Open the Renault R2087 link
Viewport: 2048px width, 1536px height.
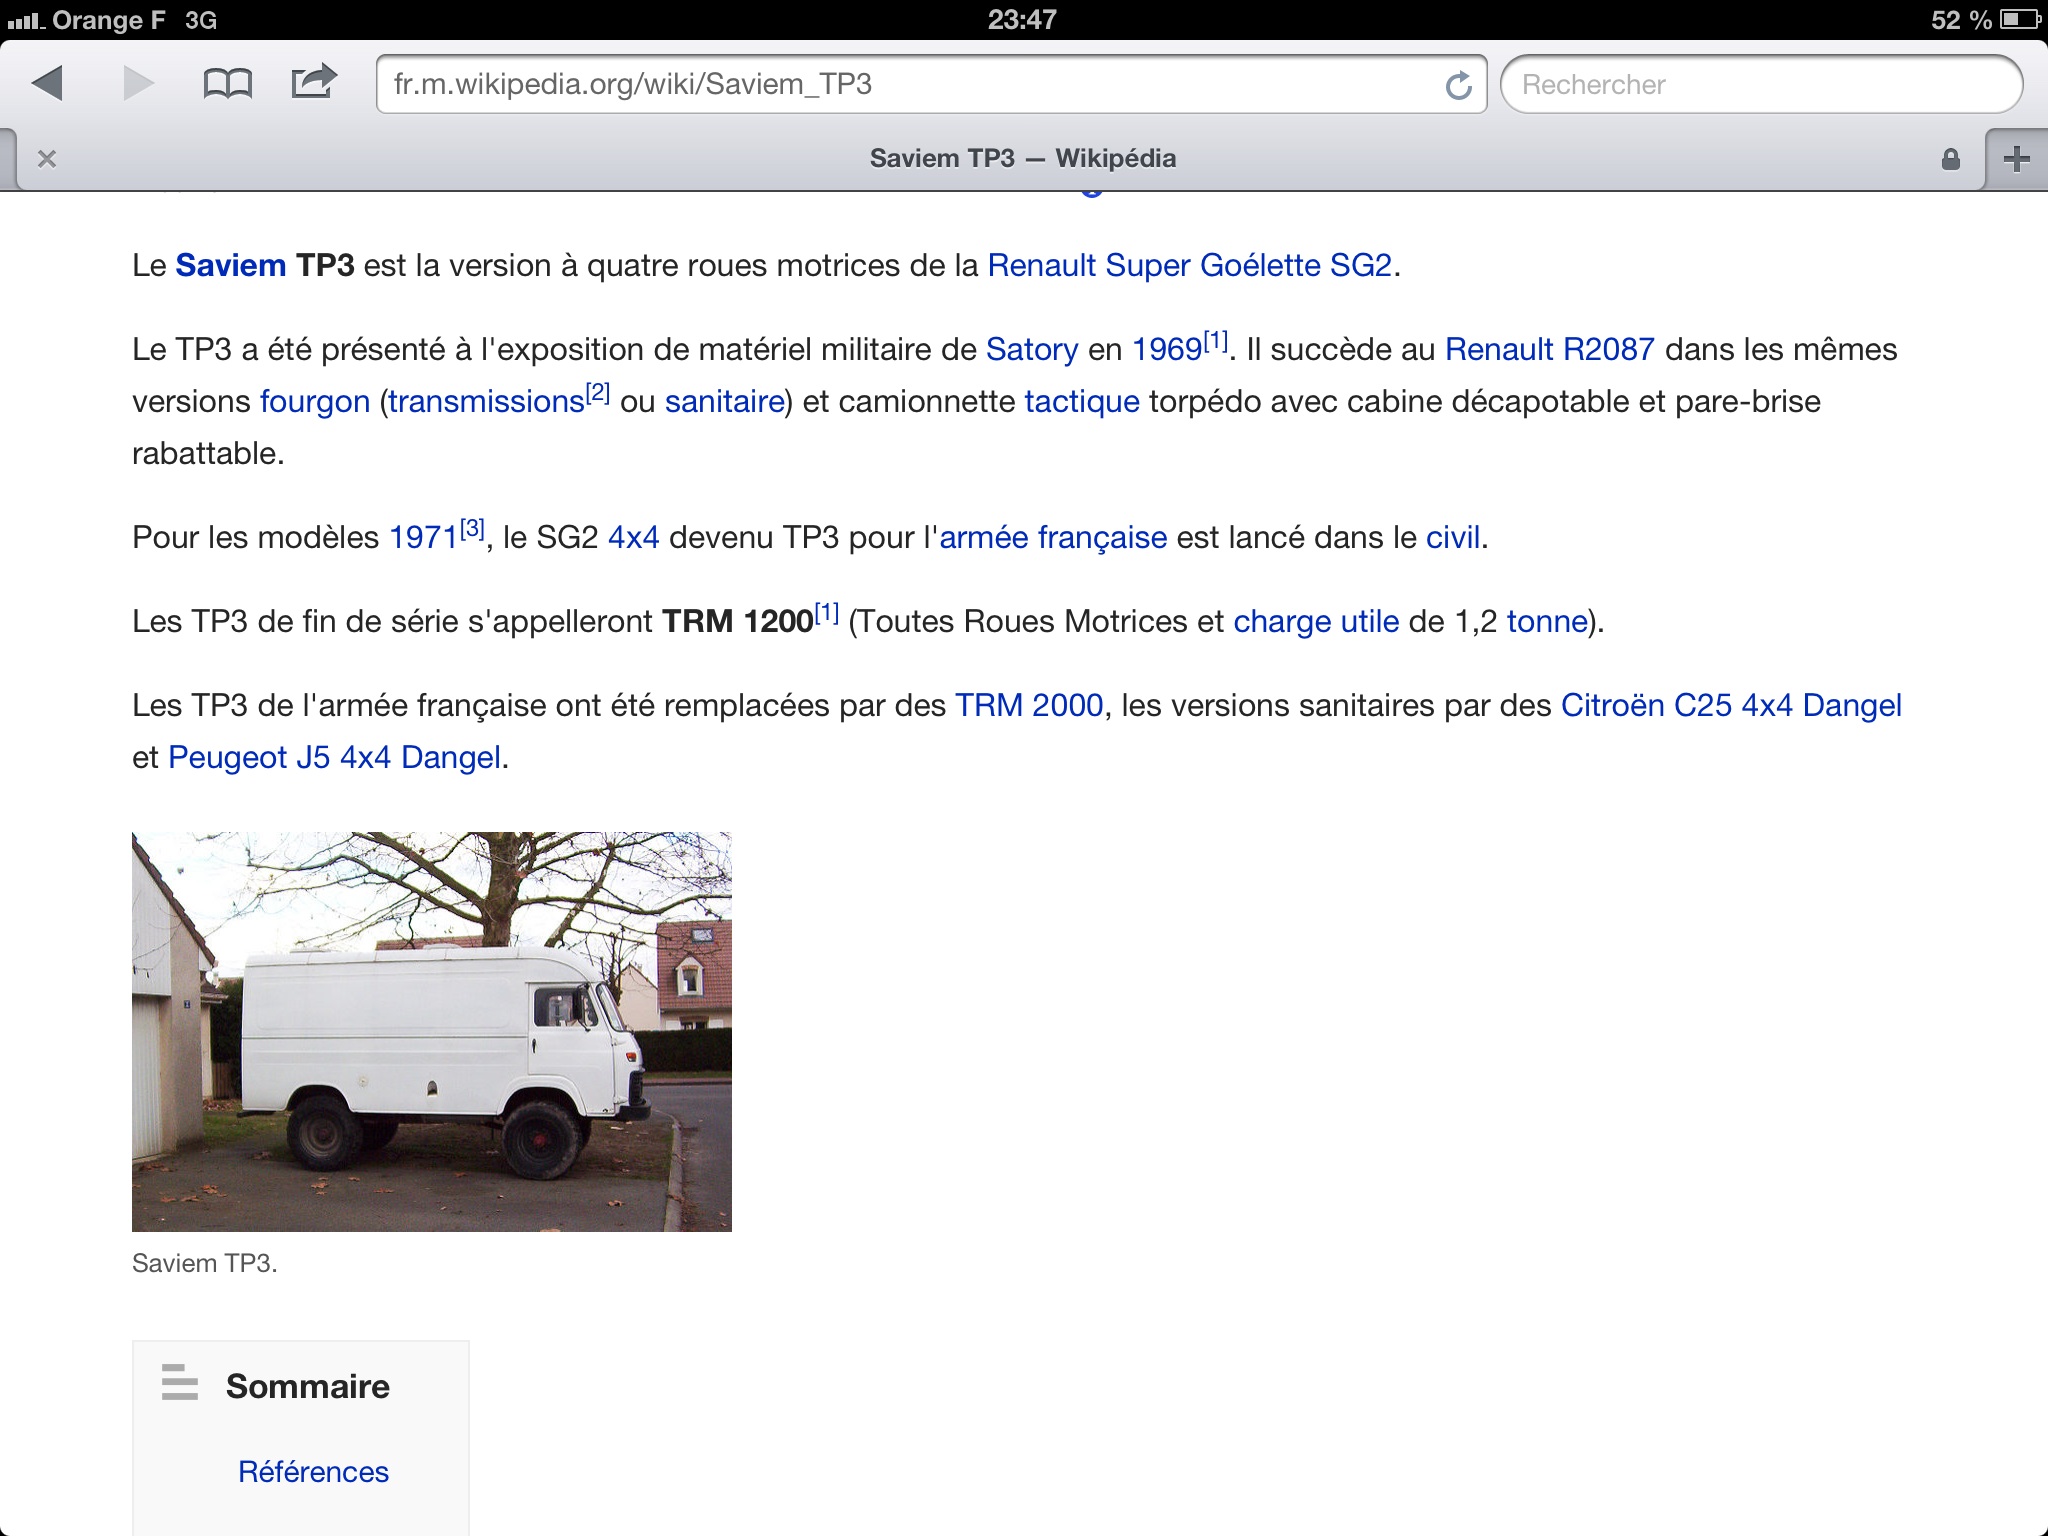click(x=1549, y=349)
